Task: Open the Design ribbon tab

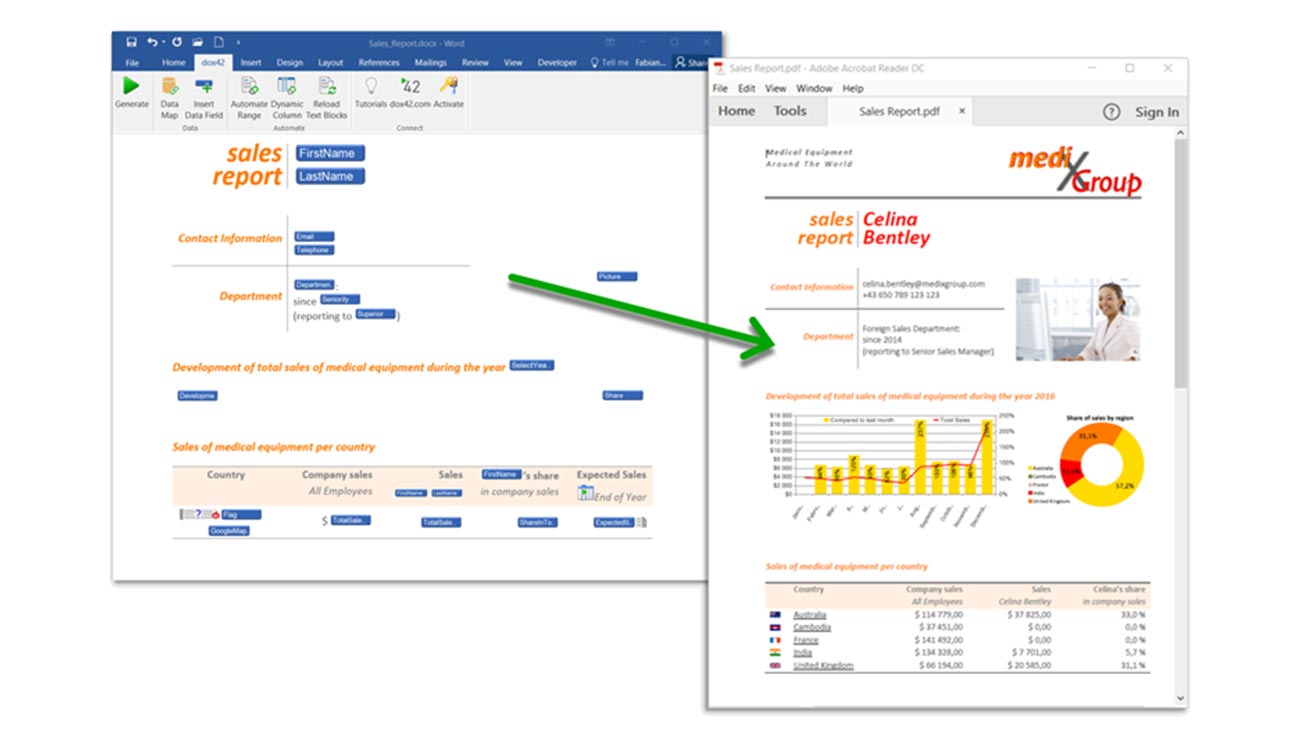Action: pos(290,62)
